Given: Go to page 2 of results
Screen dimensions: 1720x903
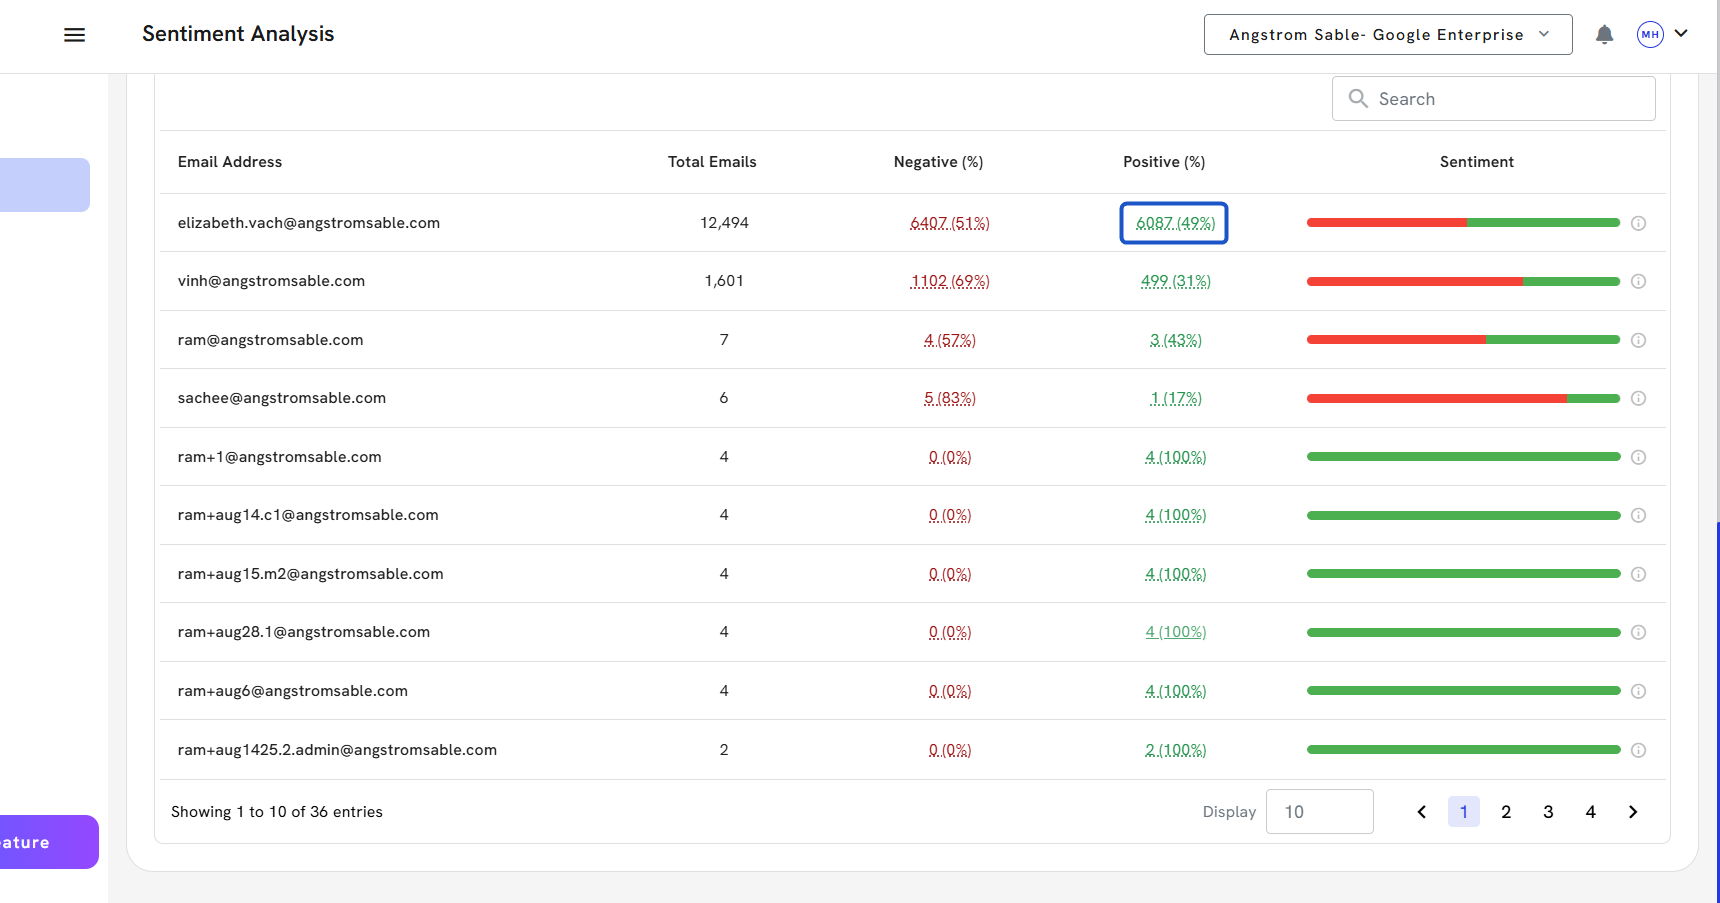Looking at the screenshot, I should point(1505,812).
